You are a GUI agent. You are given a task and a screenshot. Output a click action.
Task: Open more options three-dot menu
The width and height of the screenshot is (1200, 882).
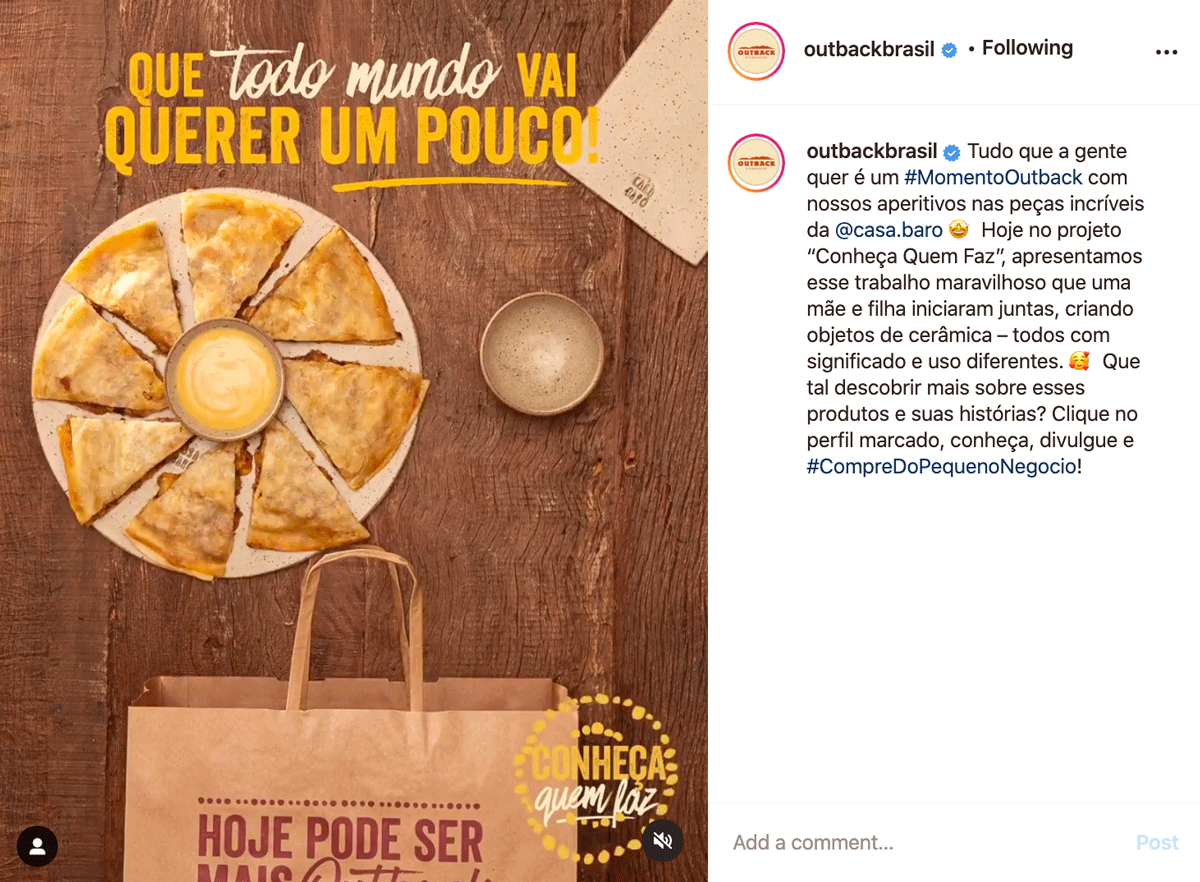pyautogui.click(x=1166, y=52)
